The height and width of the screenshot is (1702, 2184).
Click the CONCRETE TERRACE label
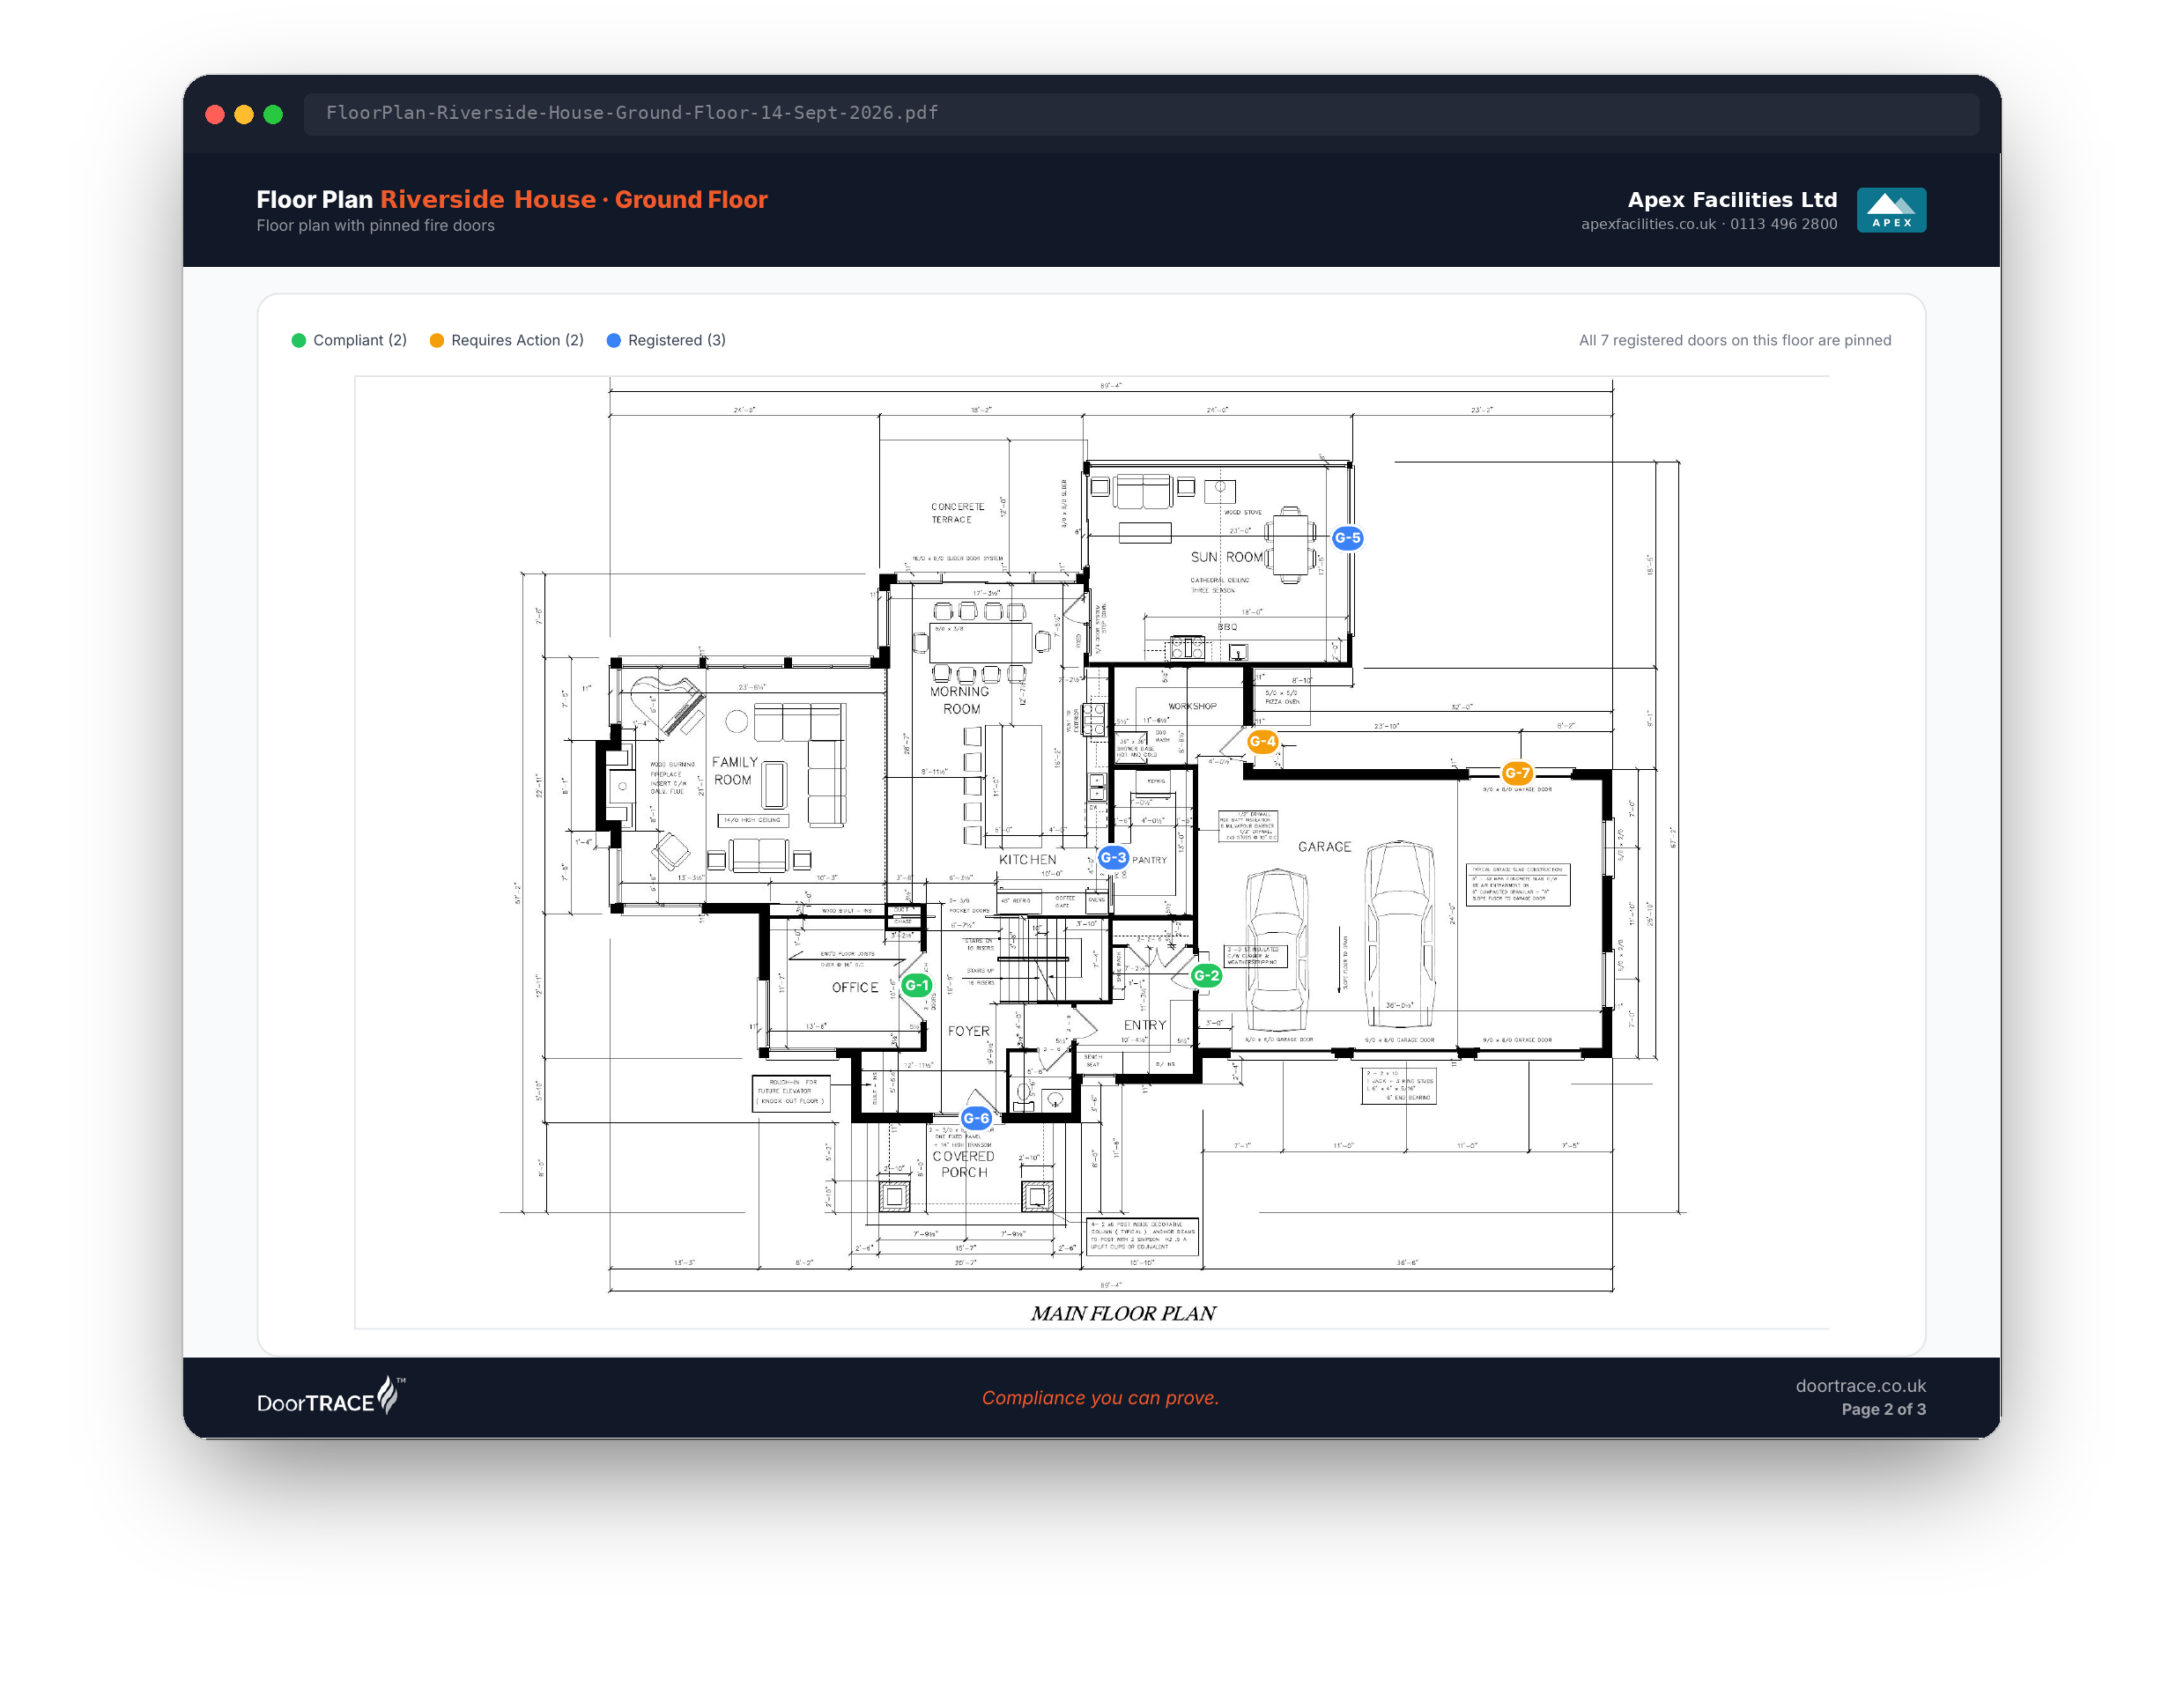pos(957,513)
